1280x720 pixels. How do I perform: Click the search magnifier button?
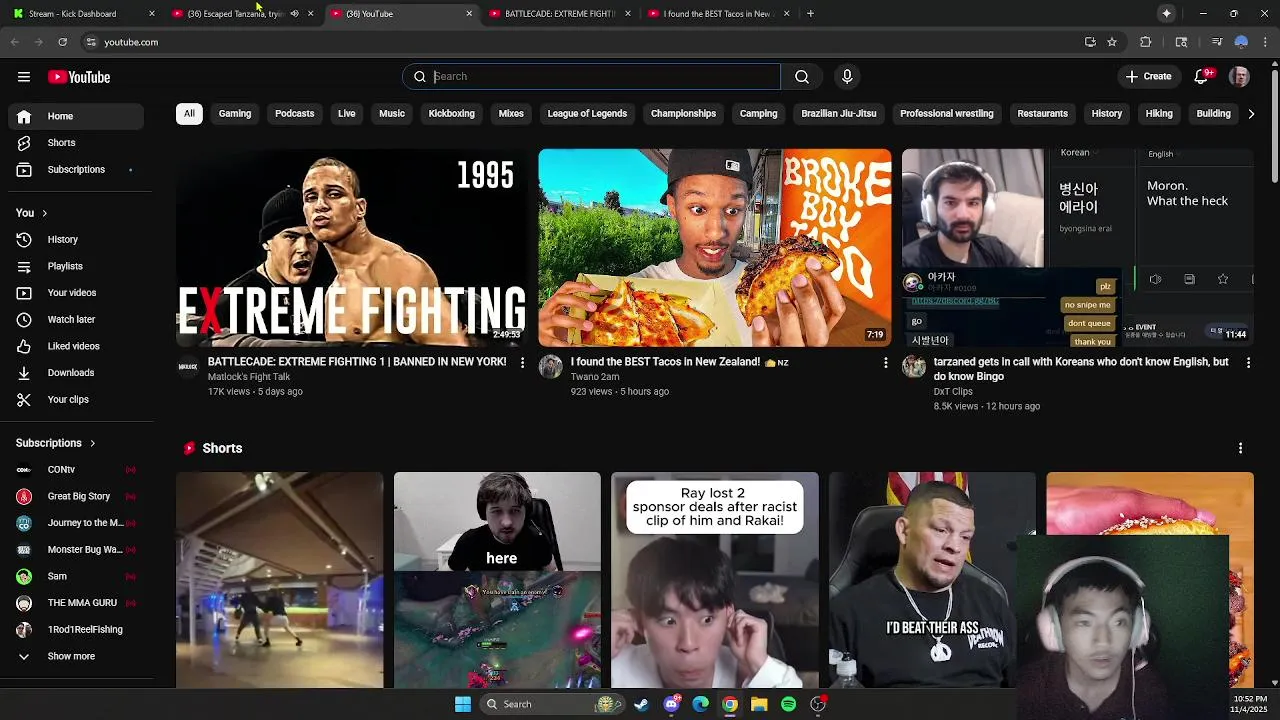(802, 77)
